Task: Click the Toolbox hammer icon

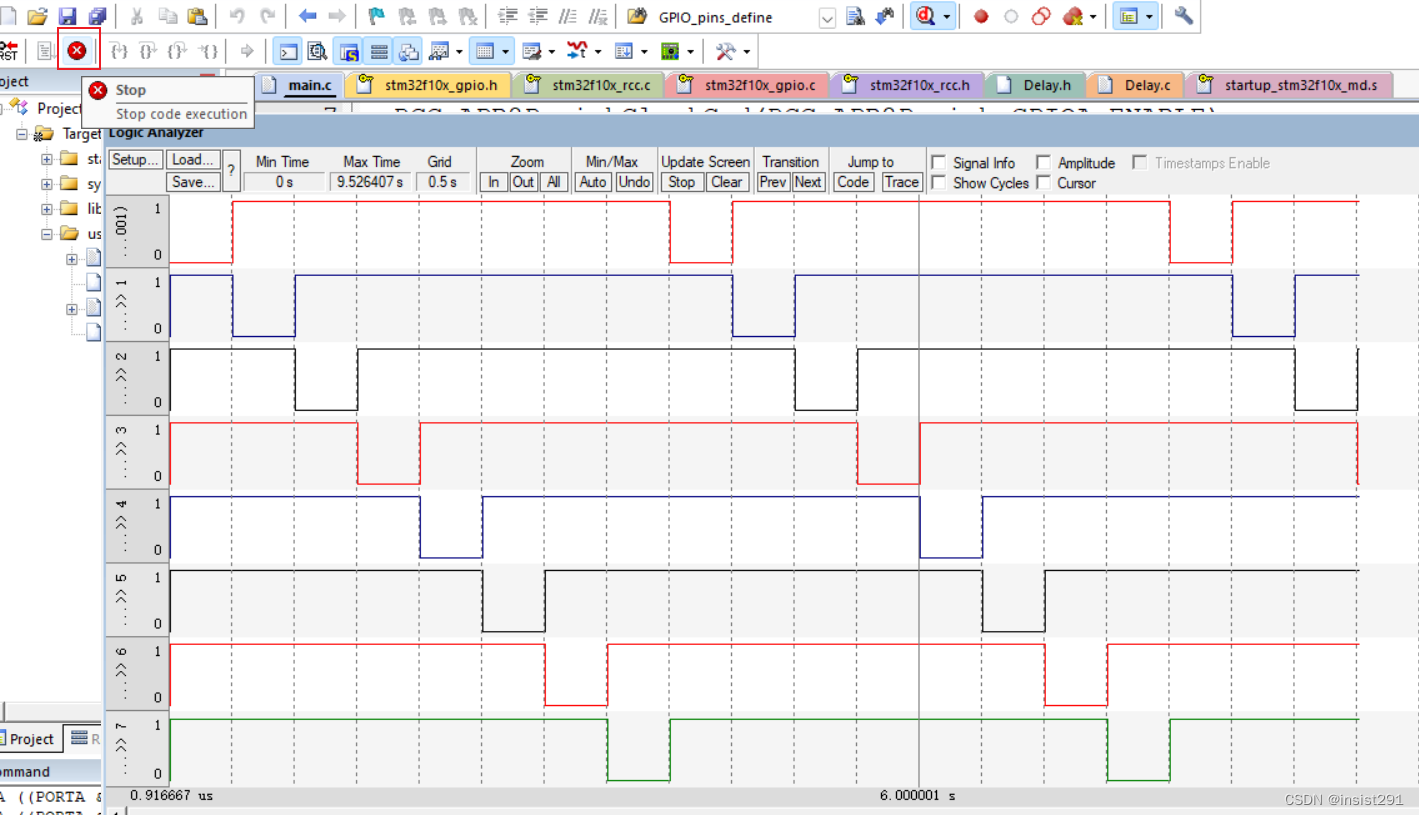Action: 726,50
